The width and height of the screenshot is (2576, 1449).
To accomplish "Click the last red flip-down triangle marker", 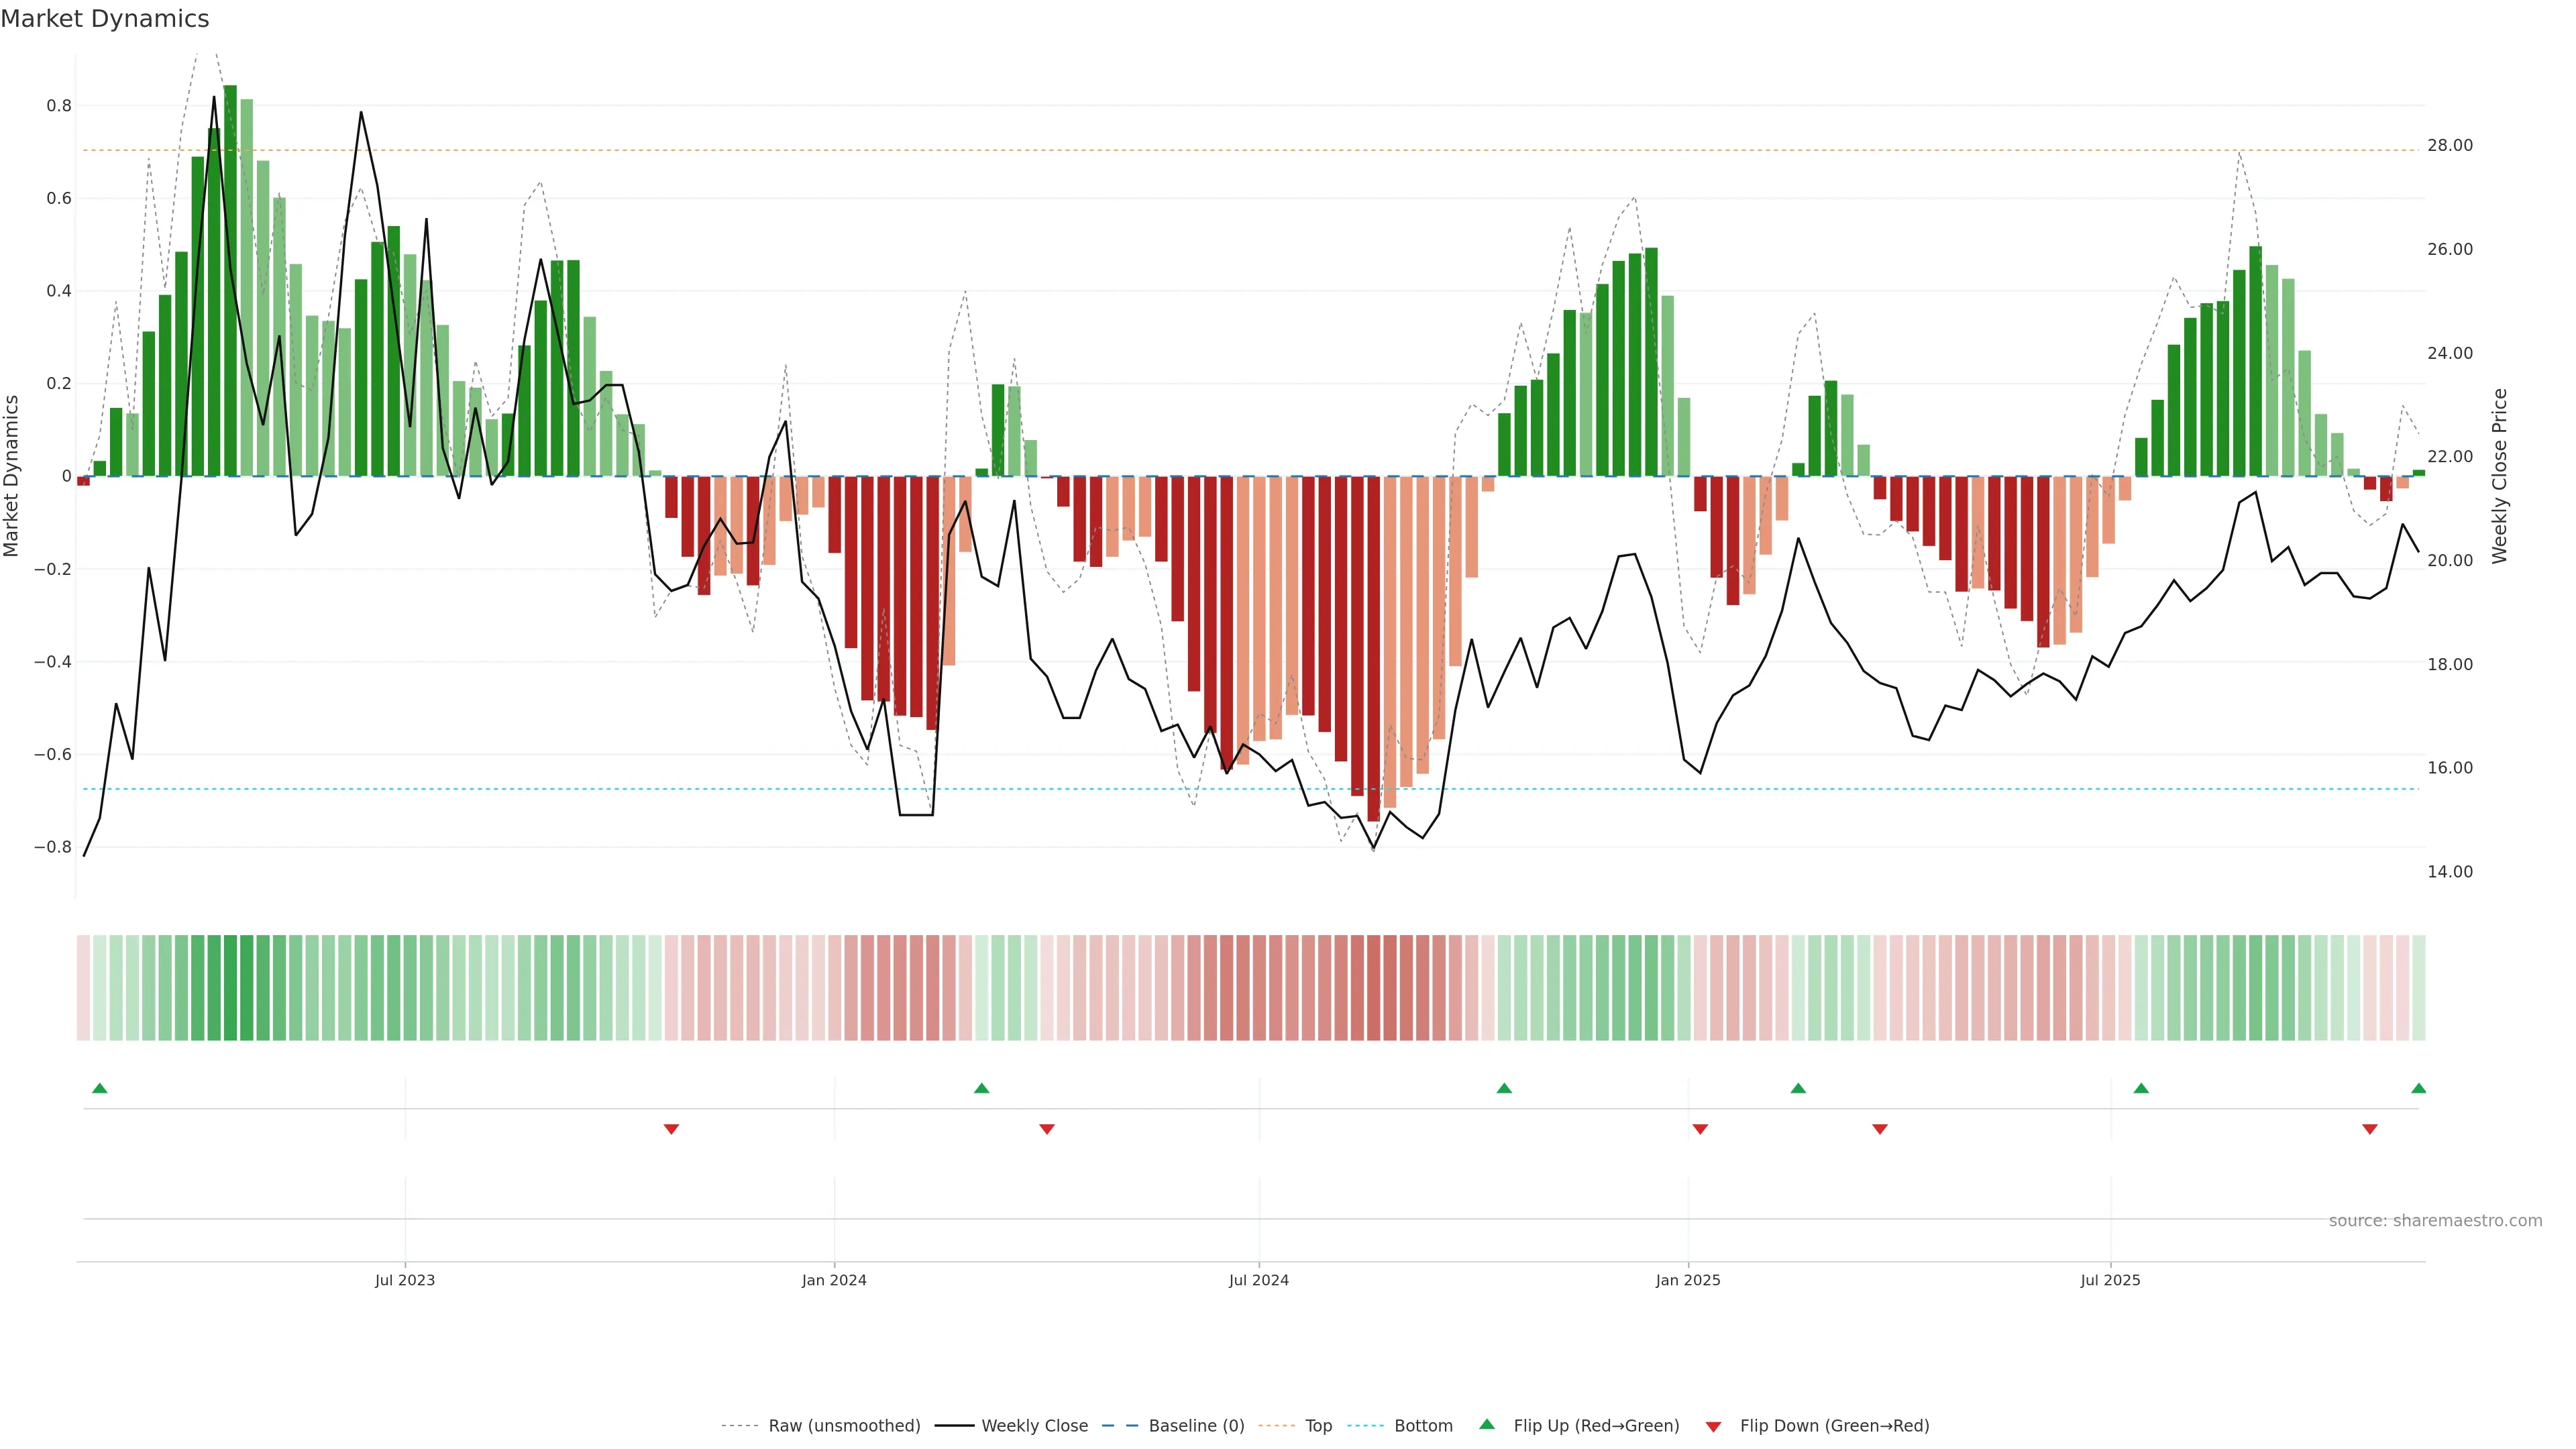I will tap(2369, 1129).
